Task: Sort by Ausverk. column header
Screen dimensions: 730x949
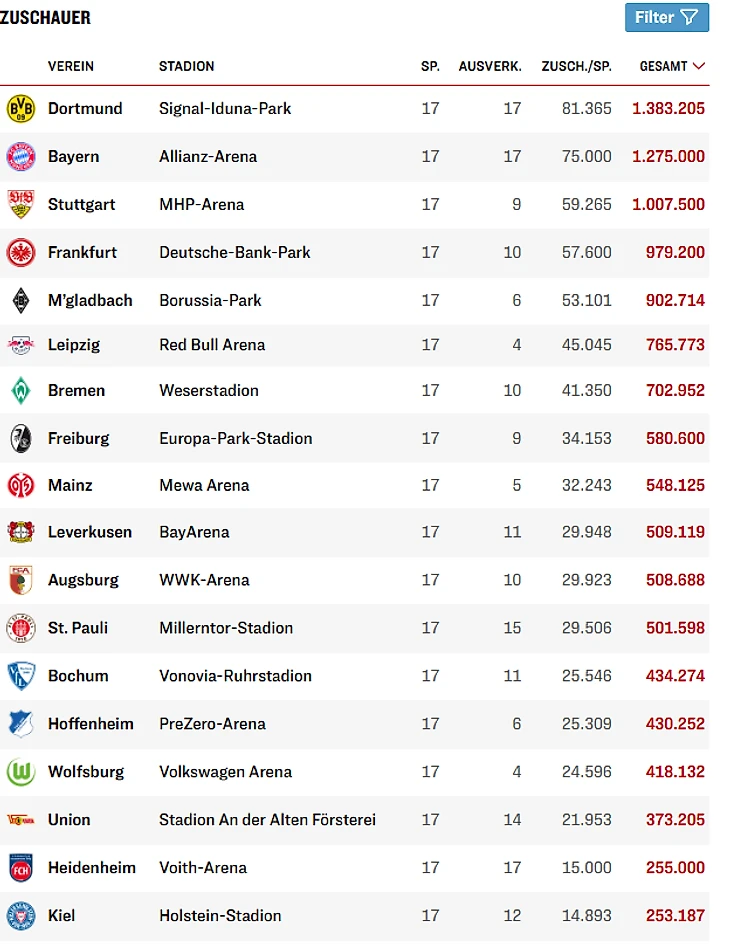Action: [x=490, y=66]
